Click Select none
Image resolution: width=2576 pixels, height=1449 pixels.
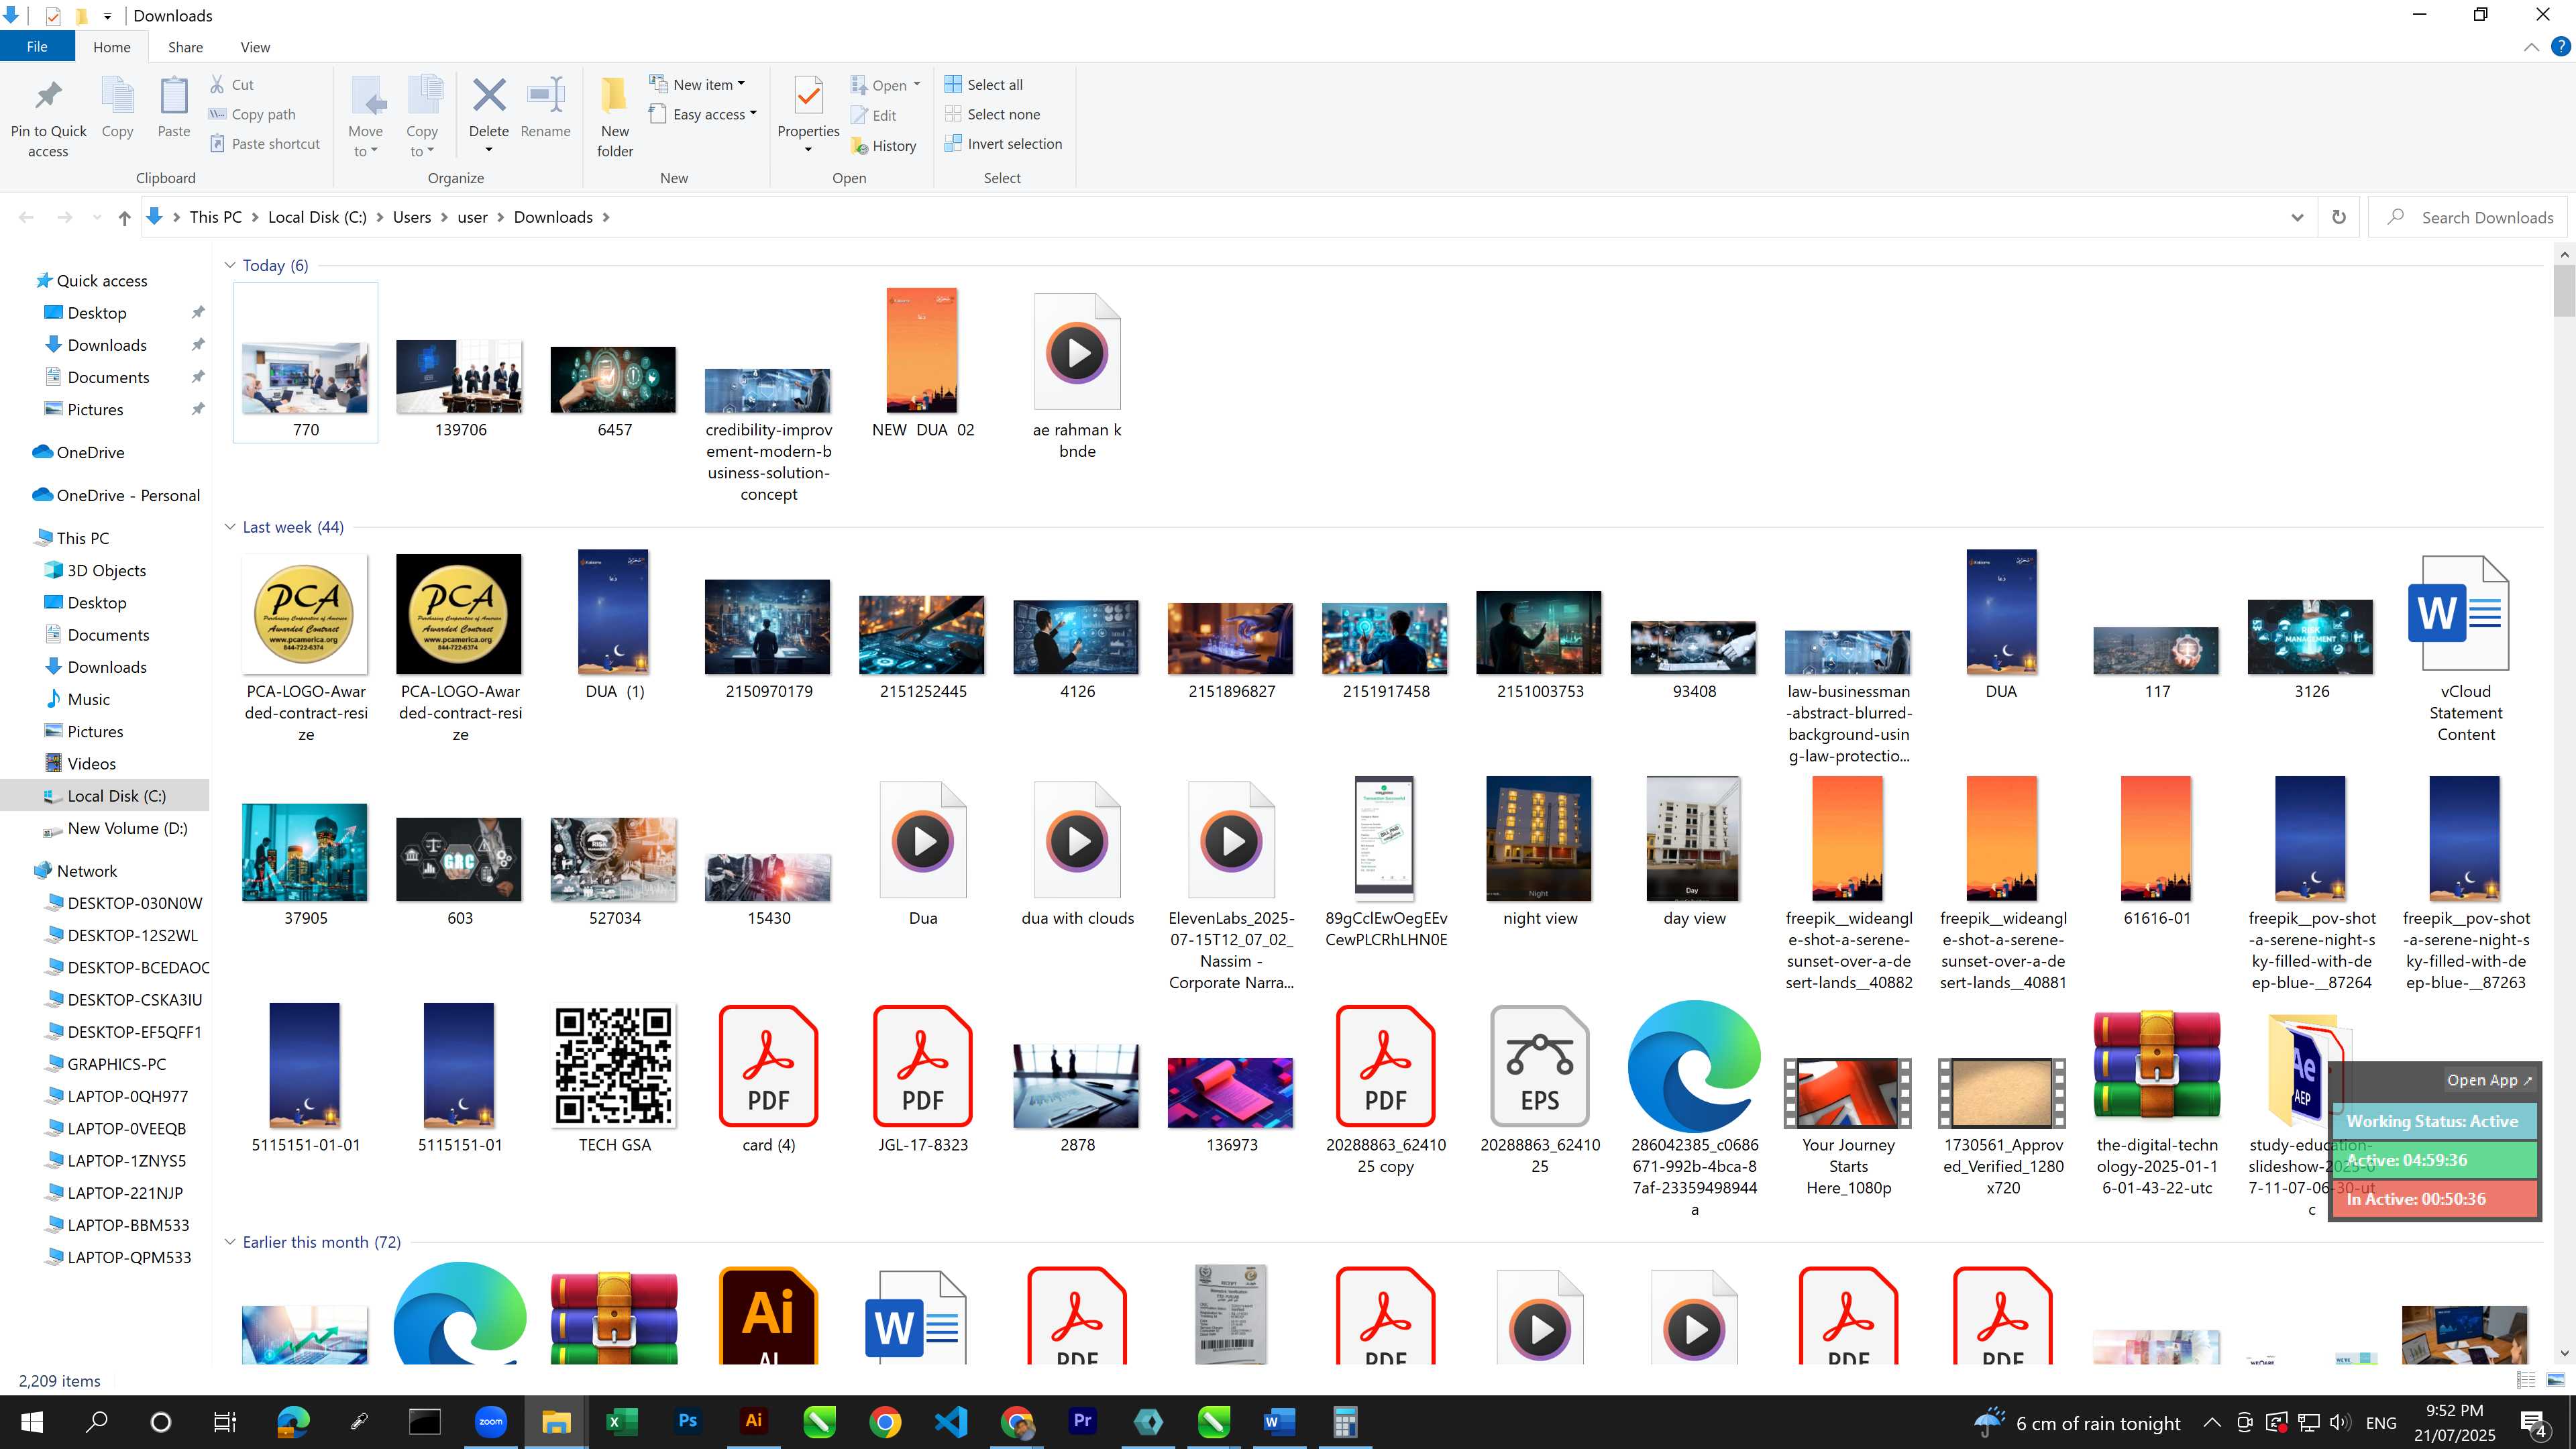pyautogui.click(x=992, y=114)
